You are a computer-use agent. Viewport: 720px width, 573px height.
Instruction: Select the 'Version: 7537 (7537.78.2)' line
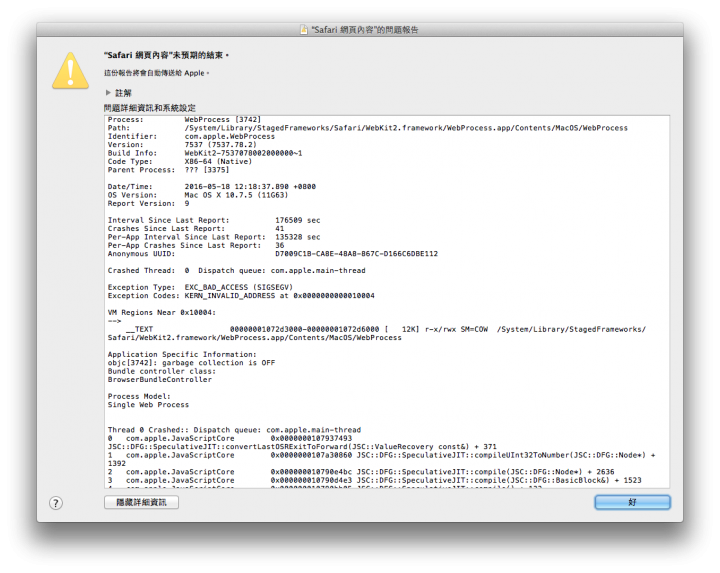[182, 145]
